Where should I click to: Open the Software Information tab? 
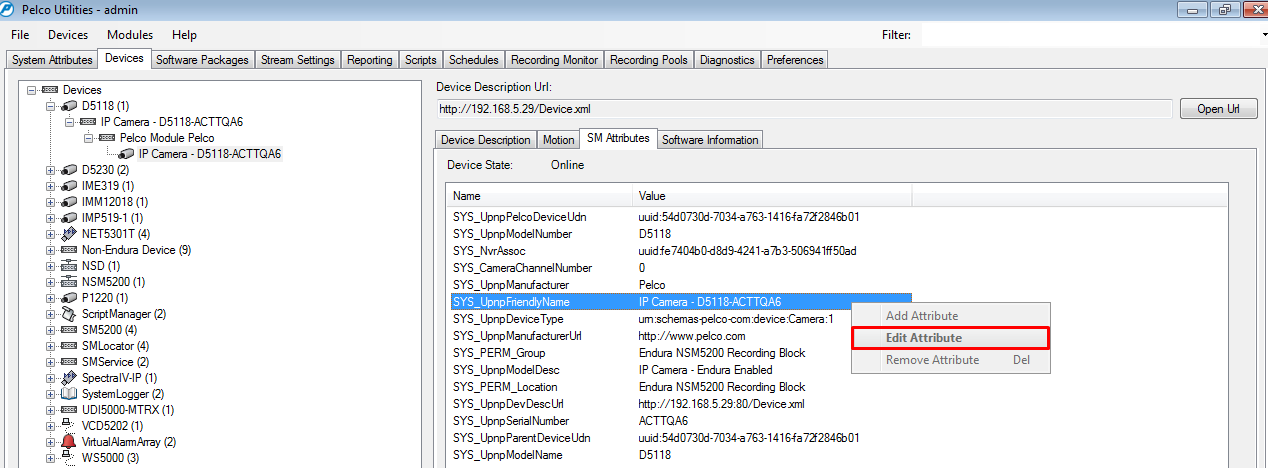tap(710, 140)
